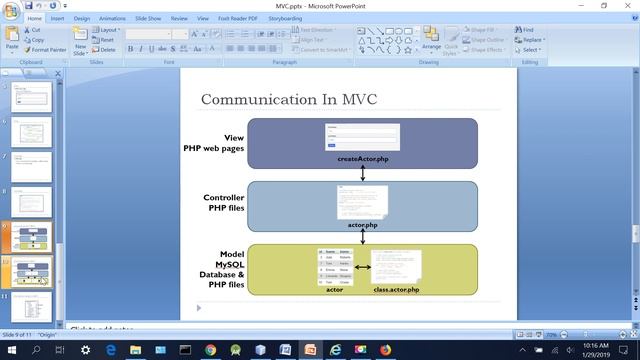
Task: Click the zoom out minus button
Action: coord(564,335)
